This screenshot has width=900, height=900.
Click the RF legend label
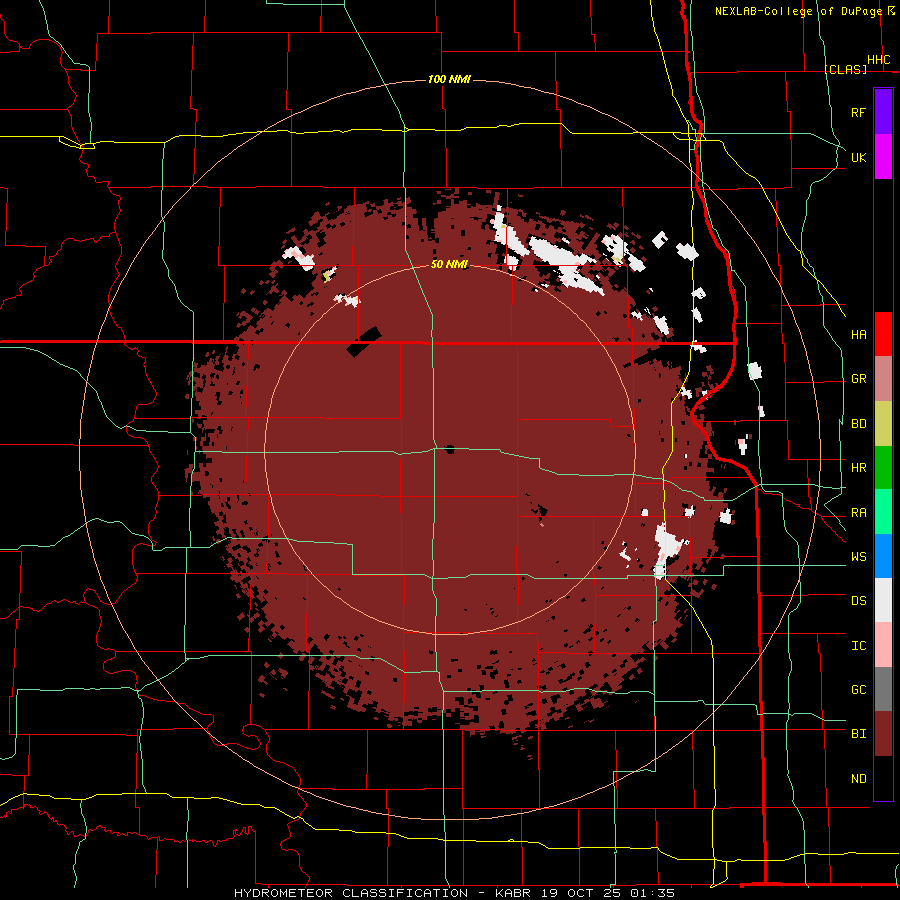tap(858, 112)
